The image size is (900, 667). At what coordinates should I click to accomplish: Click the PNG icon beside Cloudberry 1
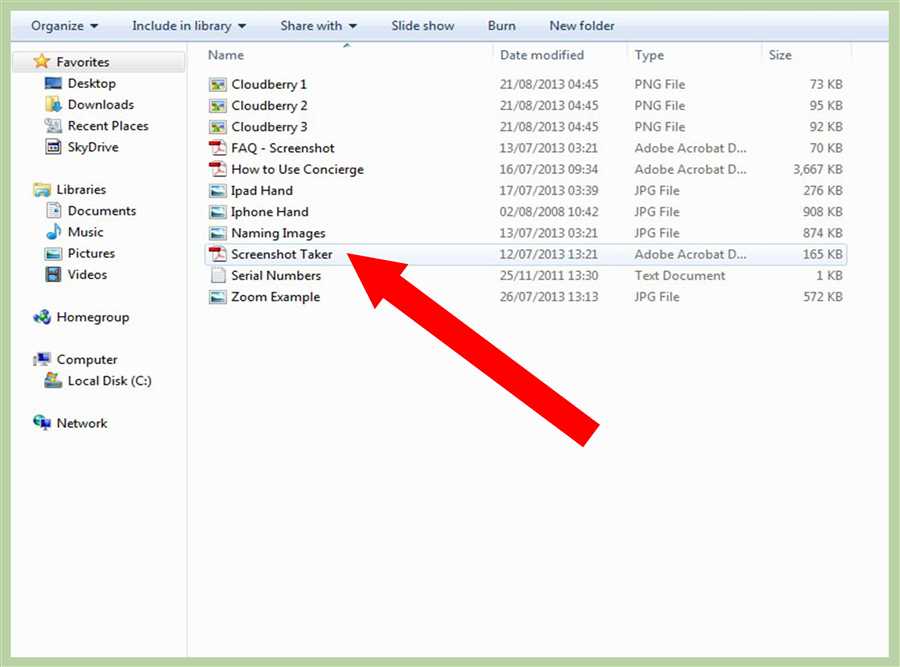217,85
